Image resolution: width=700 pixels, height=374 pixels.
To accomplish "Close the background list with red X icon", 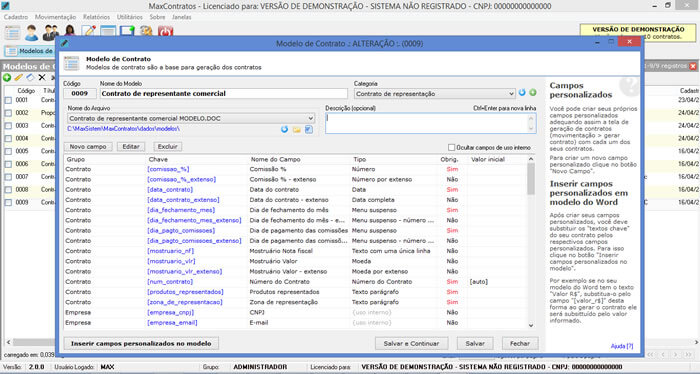I will click(x=693, y=66).
